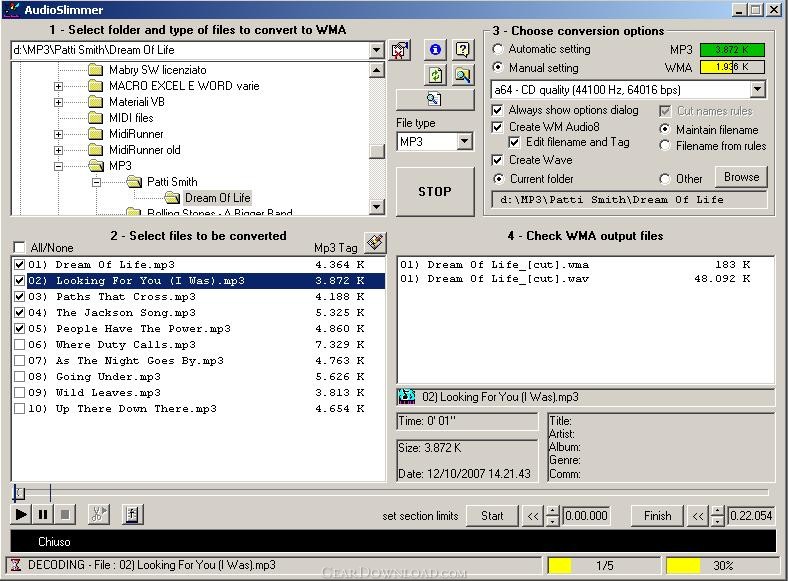Click the << button beside Finish
The image size is (788, 581).
point(698,516)
